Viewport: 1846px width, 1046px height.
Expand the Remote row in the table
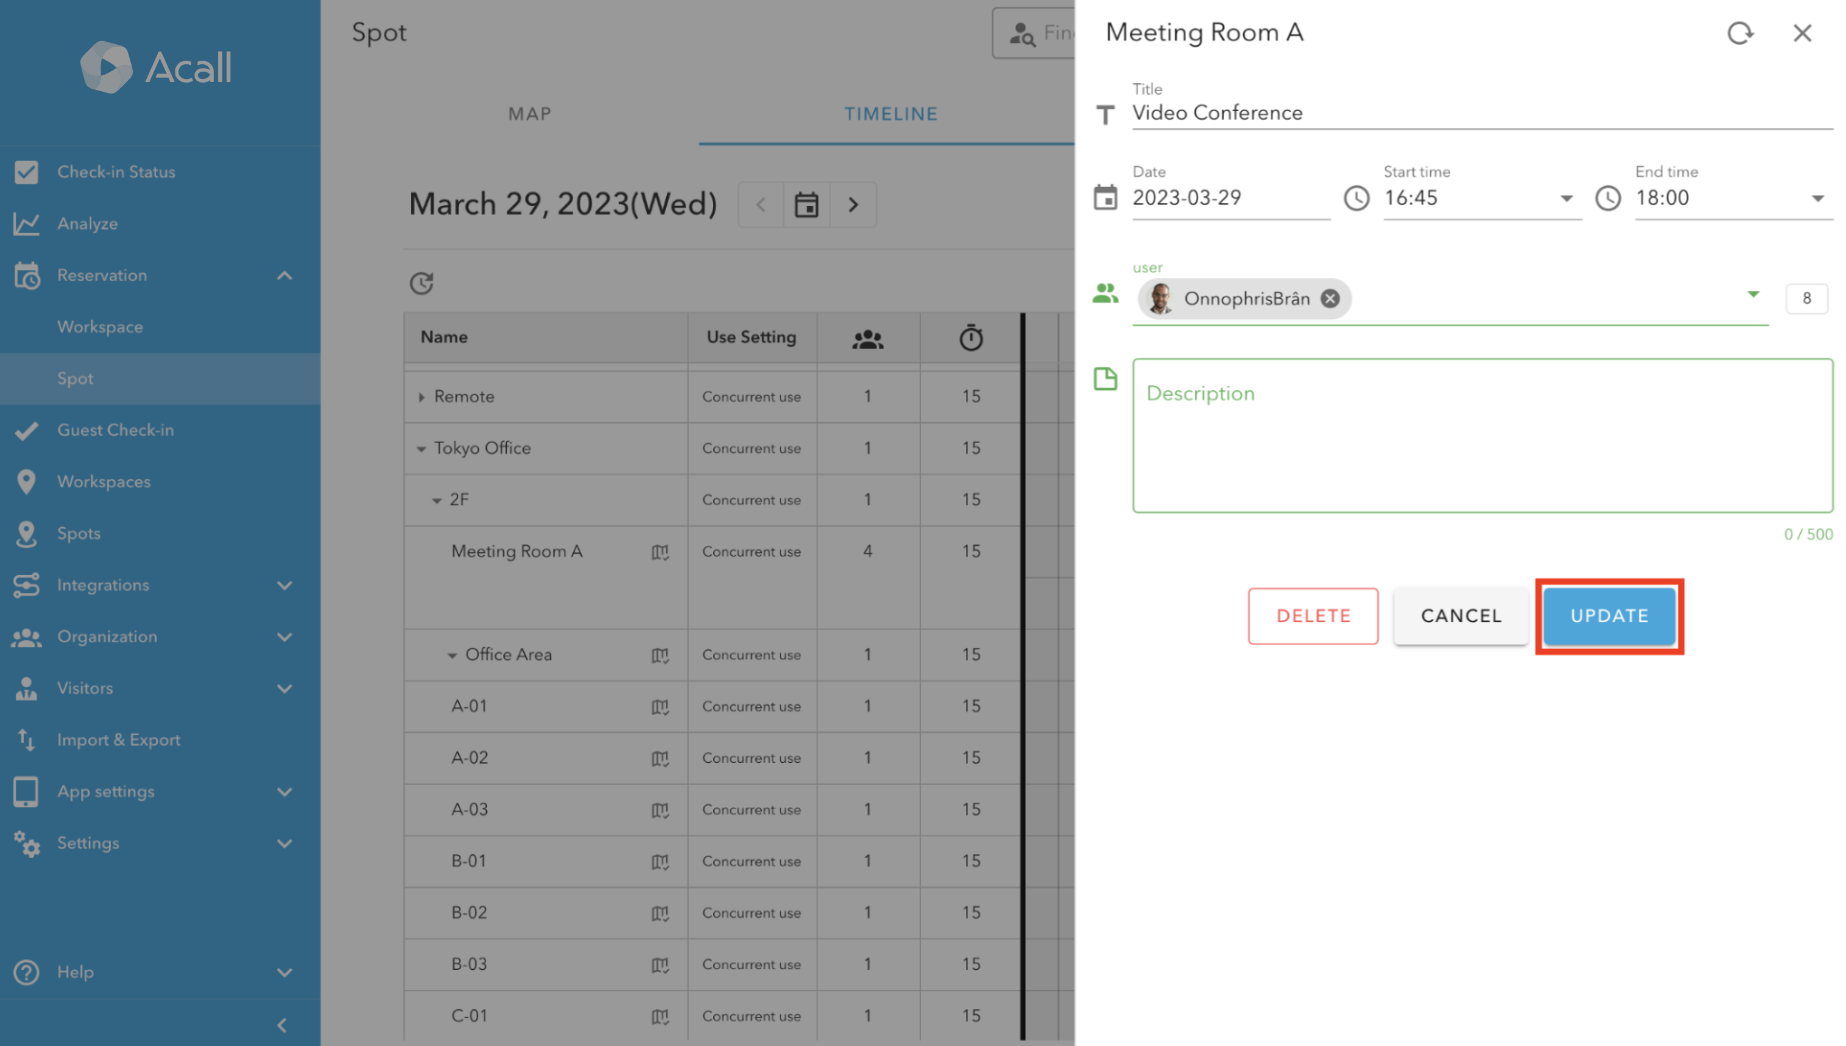[x=421, y=396]
